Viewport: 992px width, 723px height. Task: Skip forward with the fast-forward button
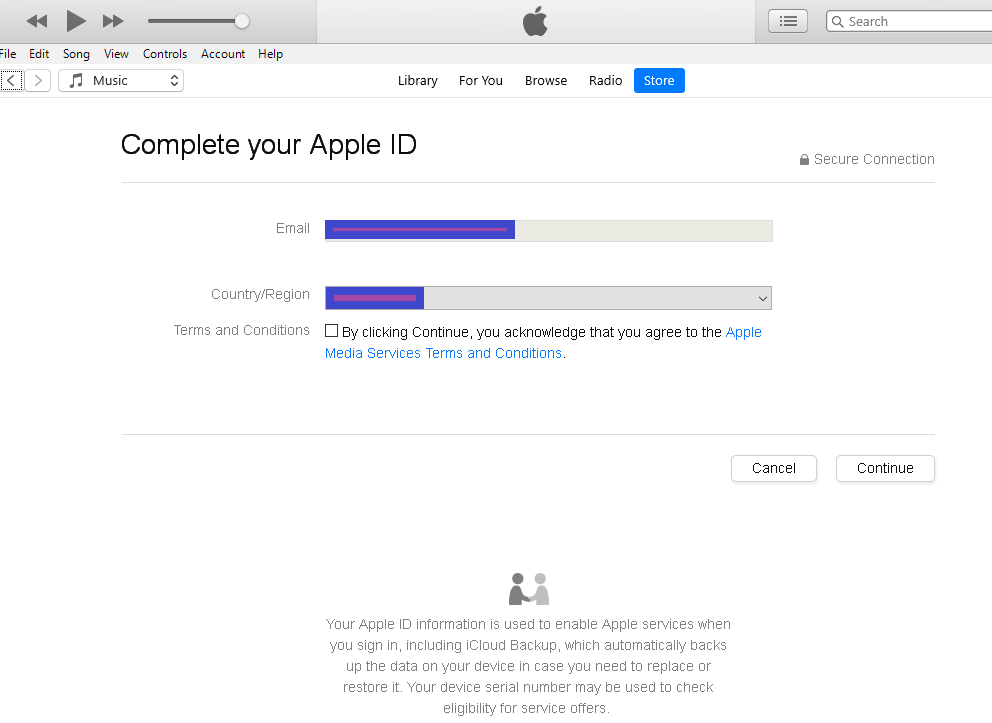[113, 22]
